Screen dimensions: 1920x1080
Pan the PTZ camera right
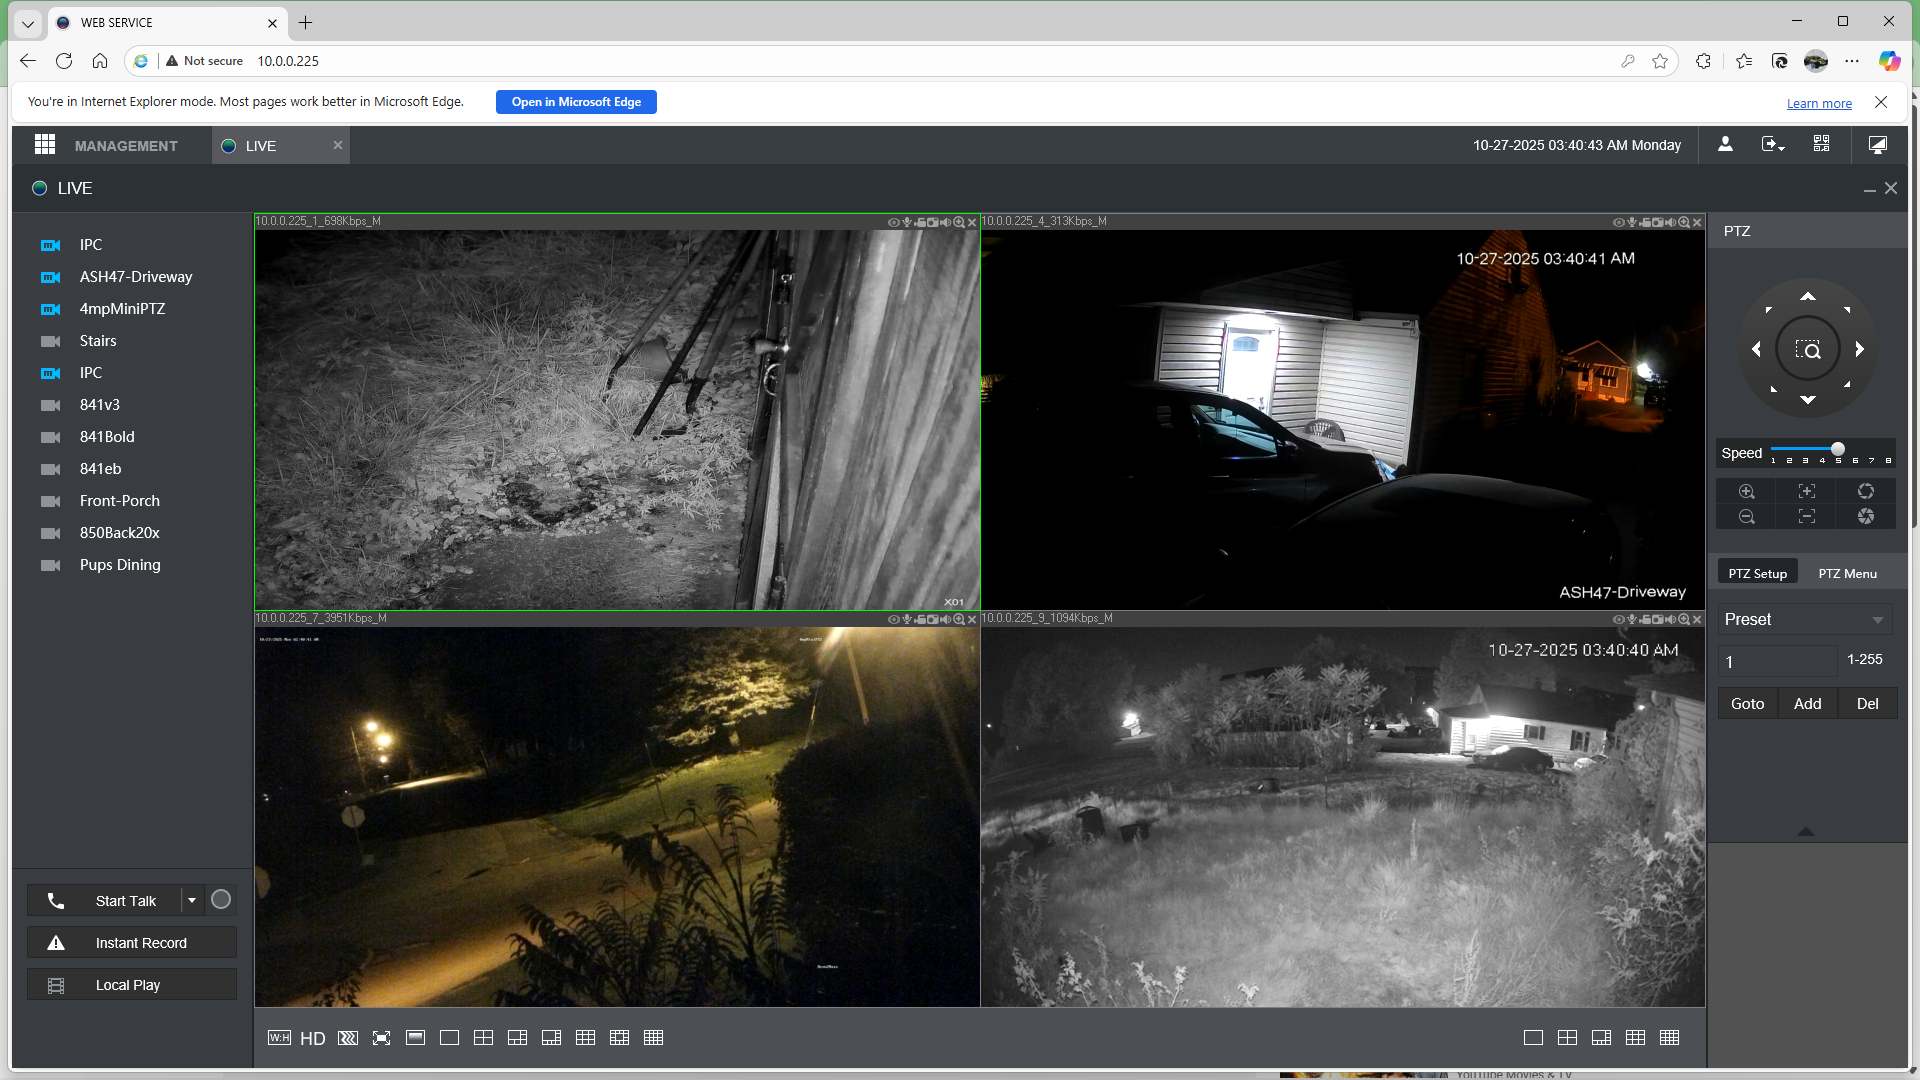(1860, 349)
